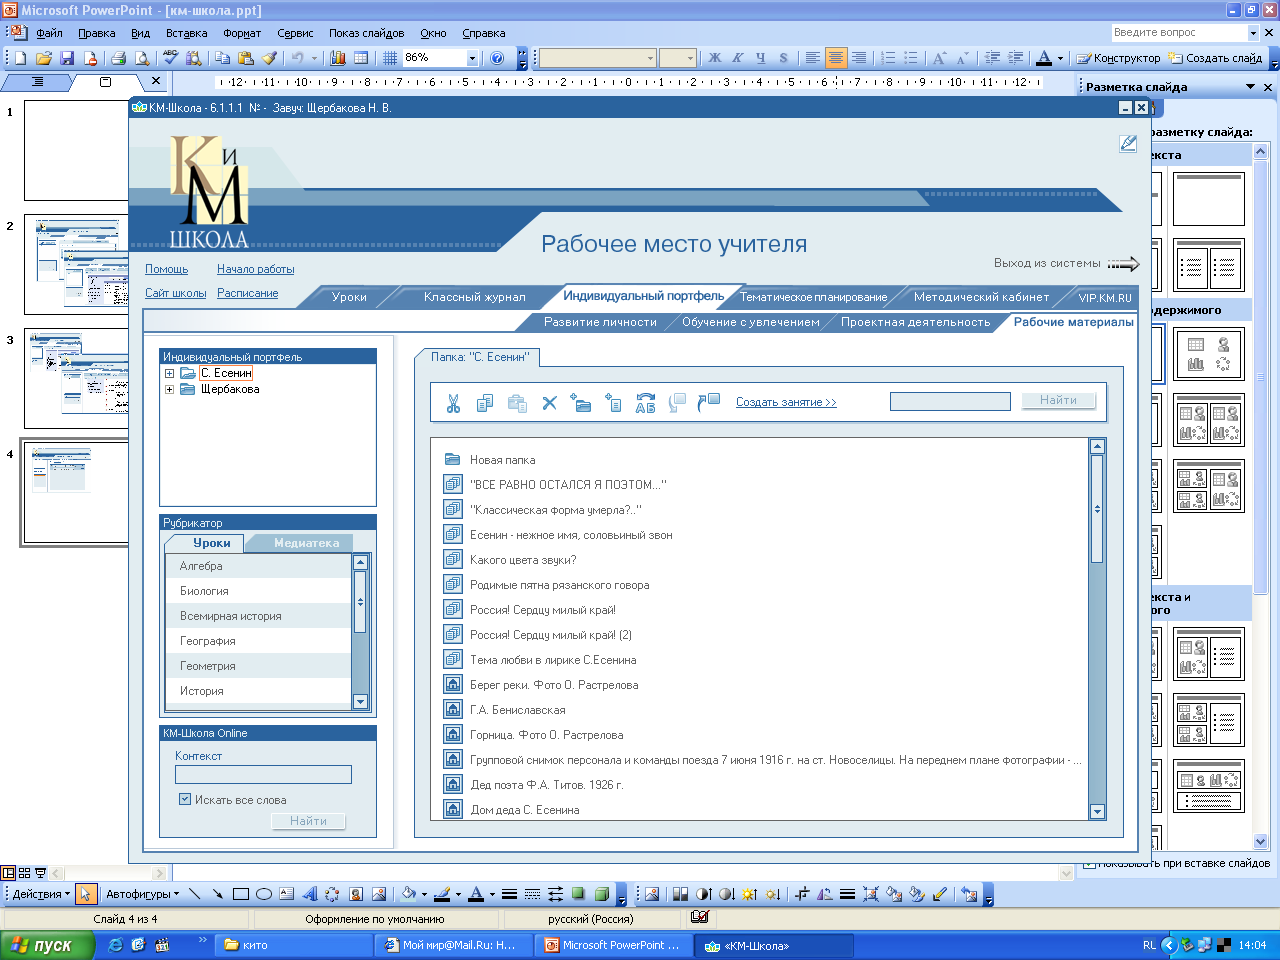The width and height of the screenshot is (1280, 960).
Task: Click the grid show/hide icon
Action: [x=390, y=58]
